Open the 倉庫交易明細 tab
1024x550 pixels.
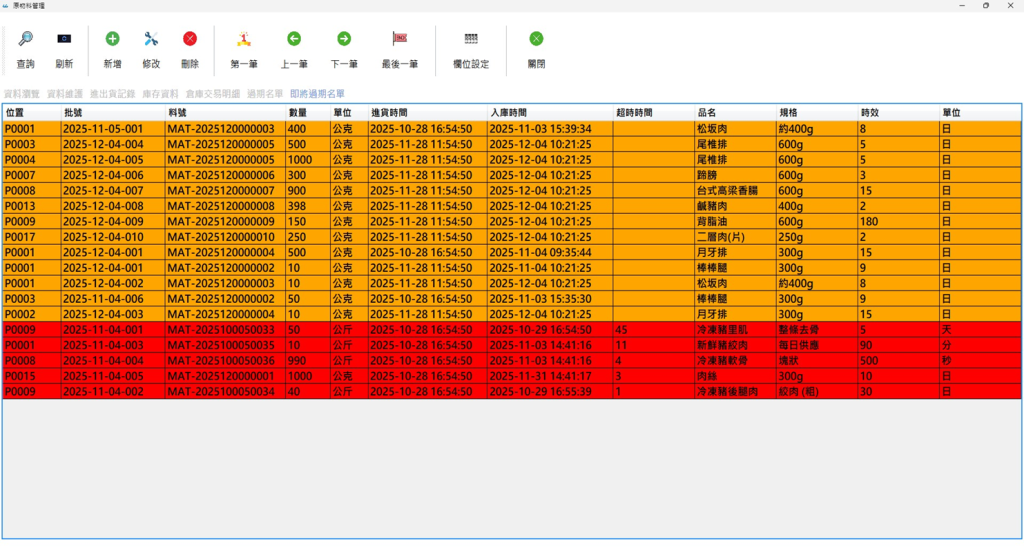tap(212, 94)
